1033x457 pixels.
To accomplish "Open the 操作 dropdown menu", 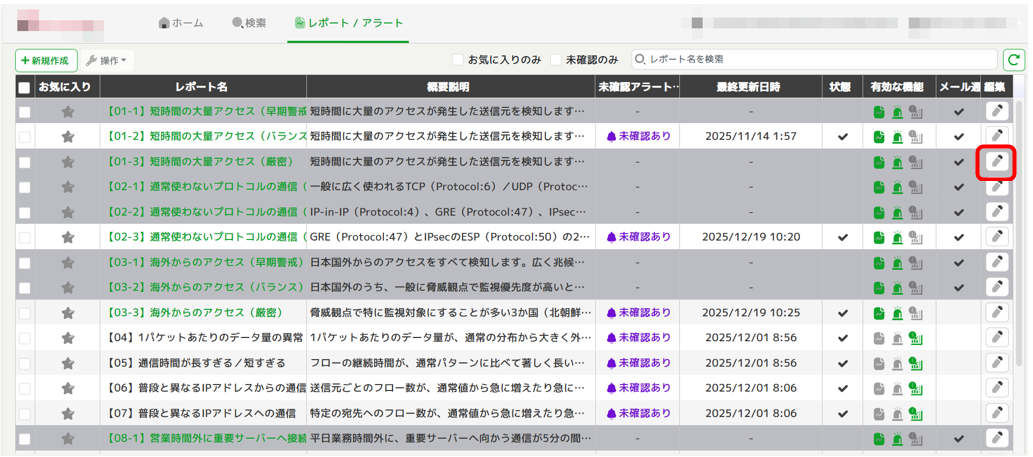I will [108, 60].
